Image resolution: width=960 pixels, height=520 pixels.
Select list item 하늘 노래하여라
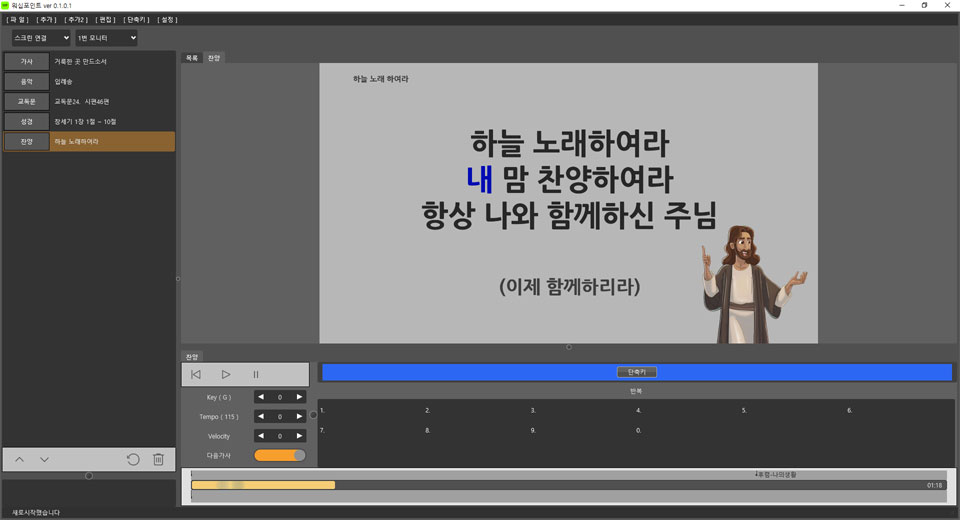coord(76,141)
